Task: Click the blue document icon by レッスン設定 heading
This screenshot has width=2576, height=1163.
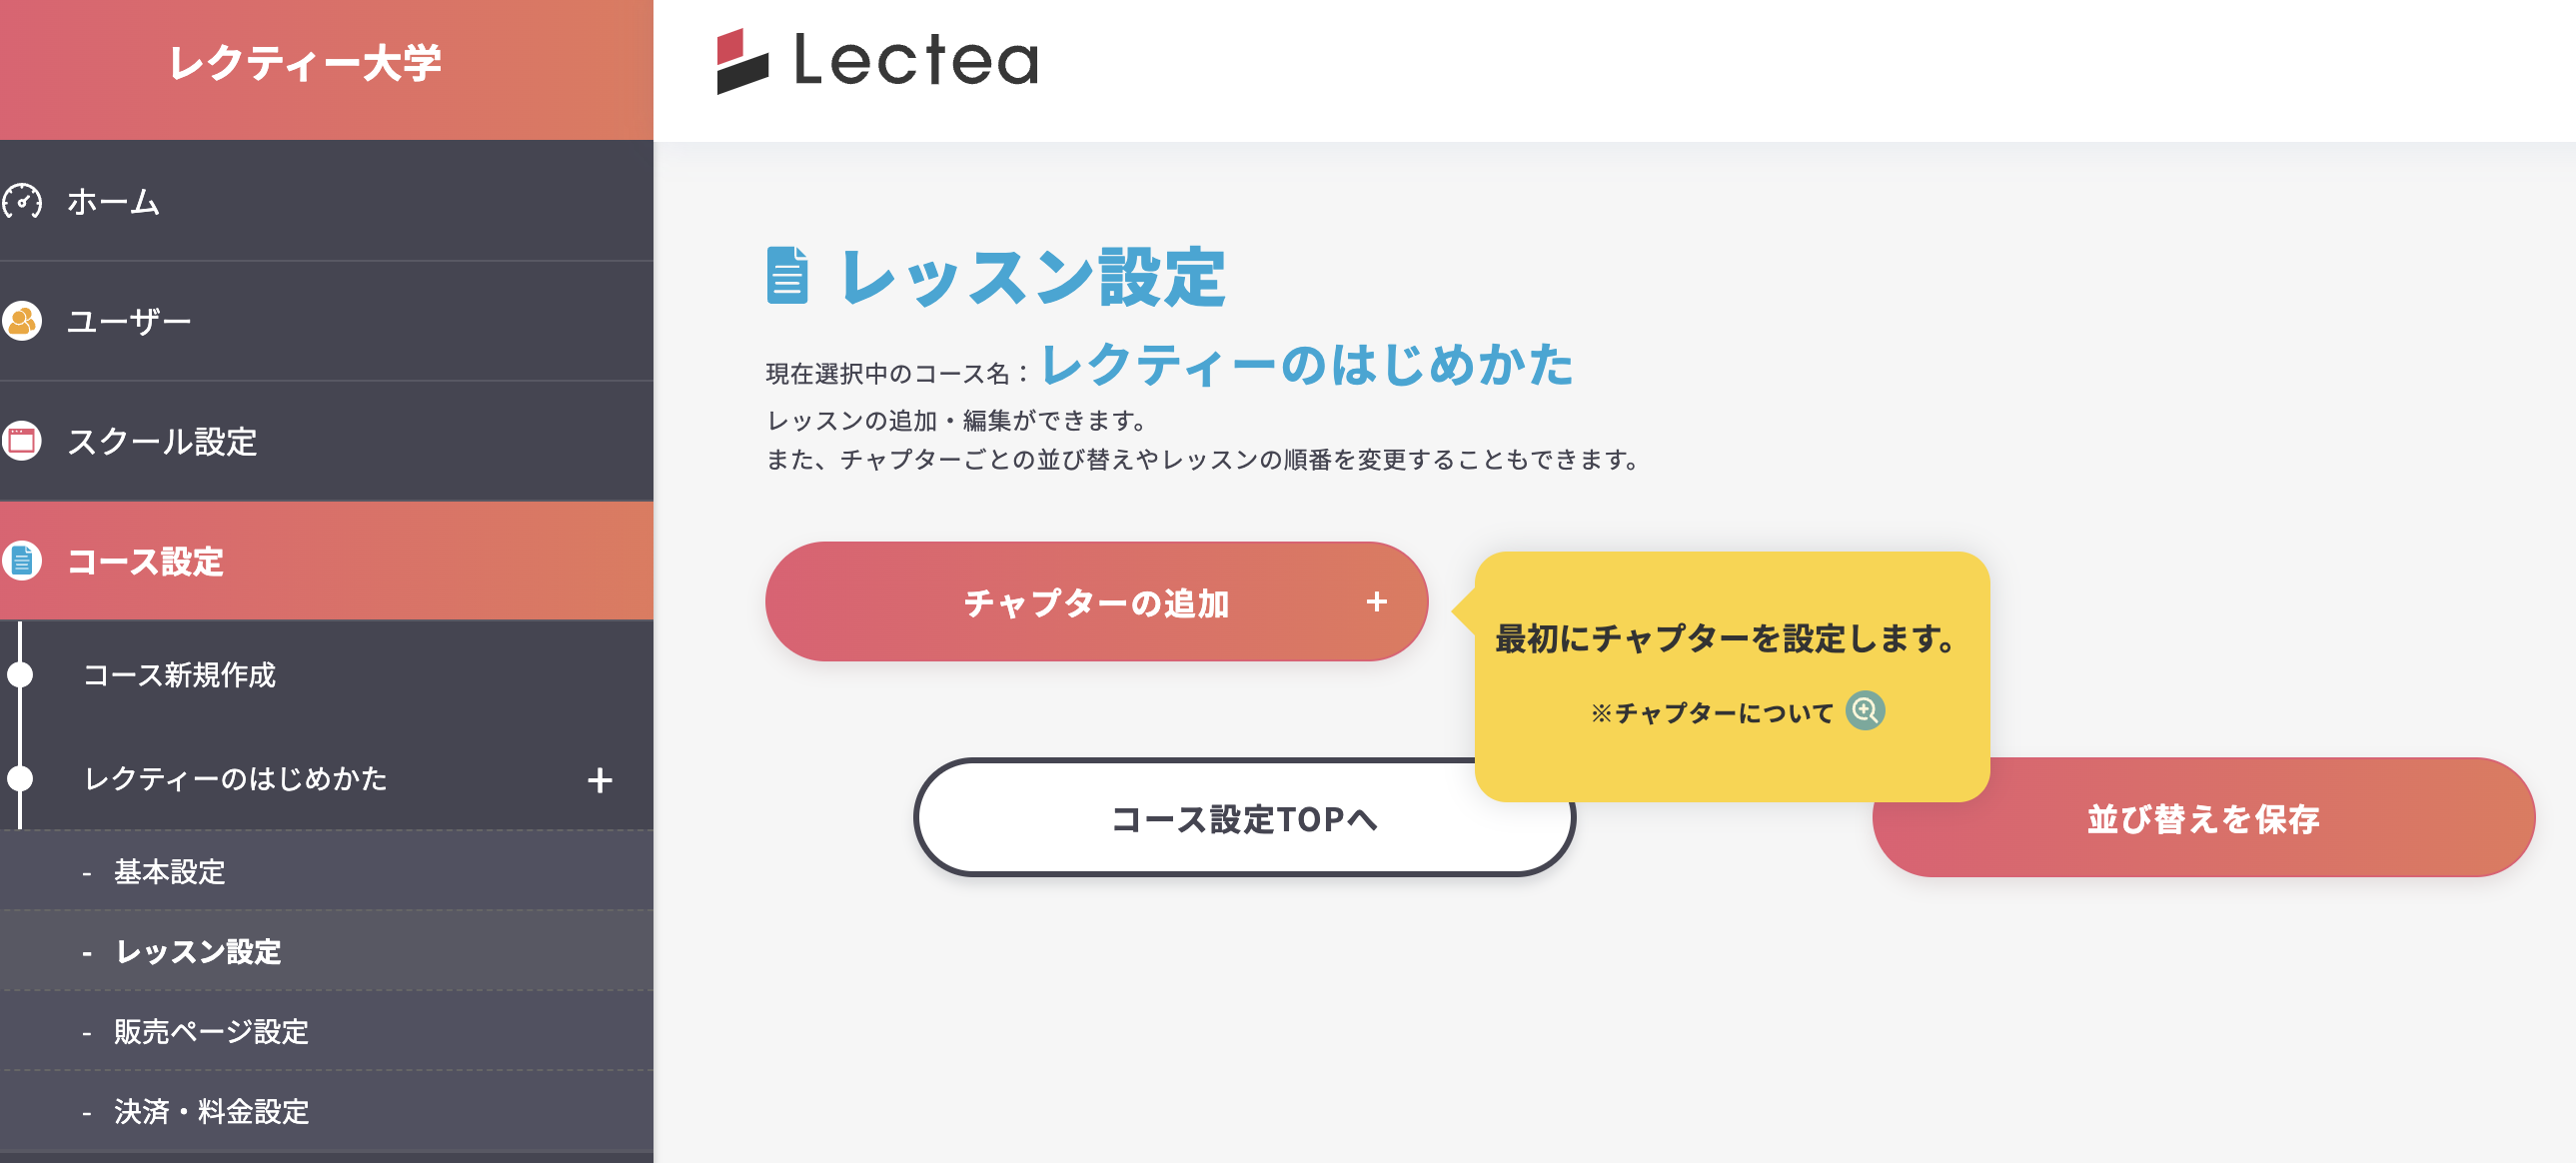Action: 787,275
